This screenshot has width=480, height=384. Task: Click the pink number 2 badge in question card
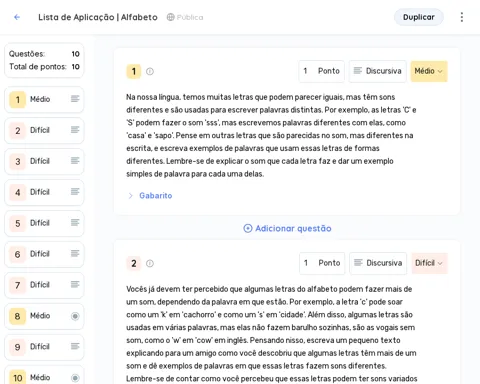[x=134, y=263]
